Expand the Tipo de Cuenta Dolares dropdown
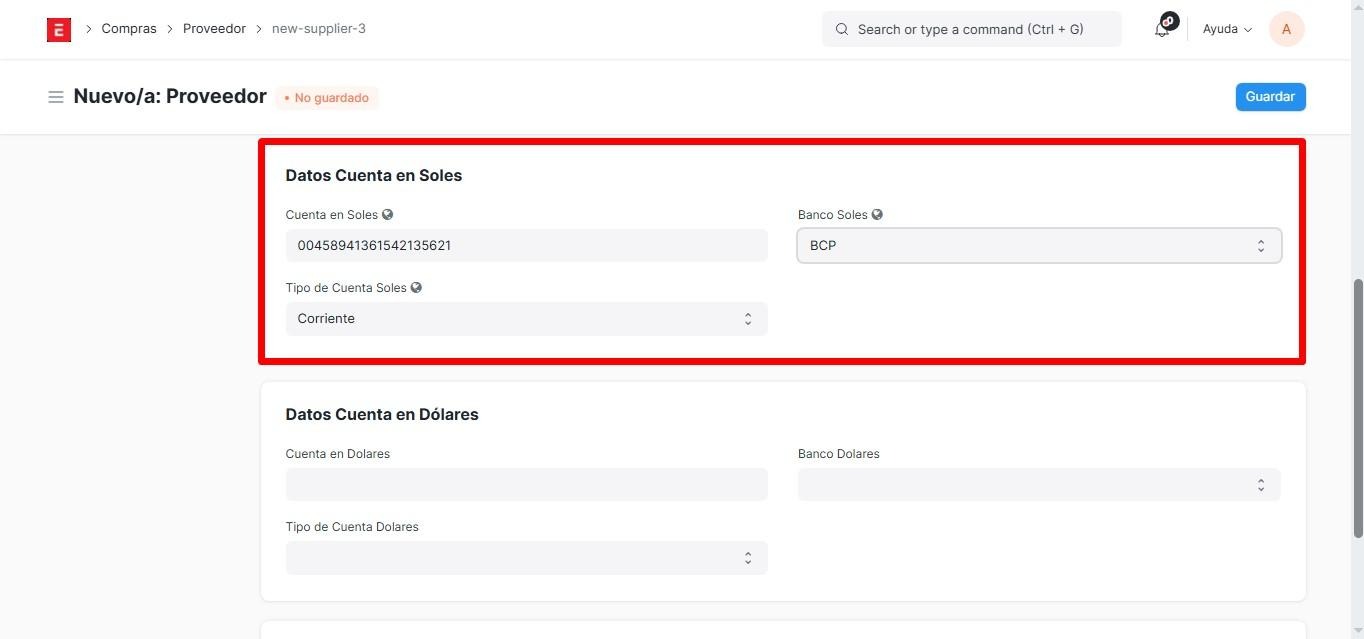 (526, 558)
